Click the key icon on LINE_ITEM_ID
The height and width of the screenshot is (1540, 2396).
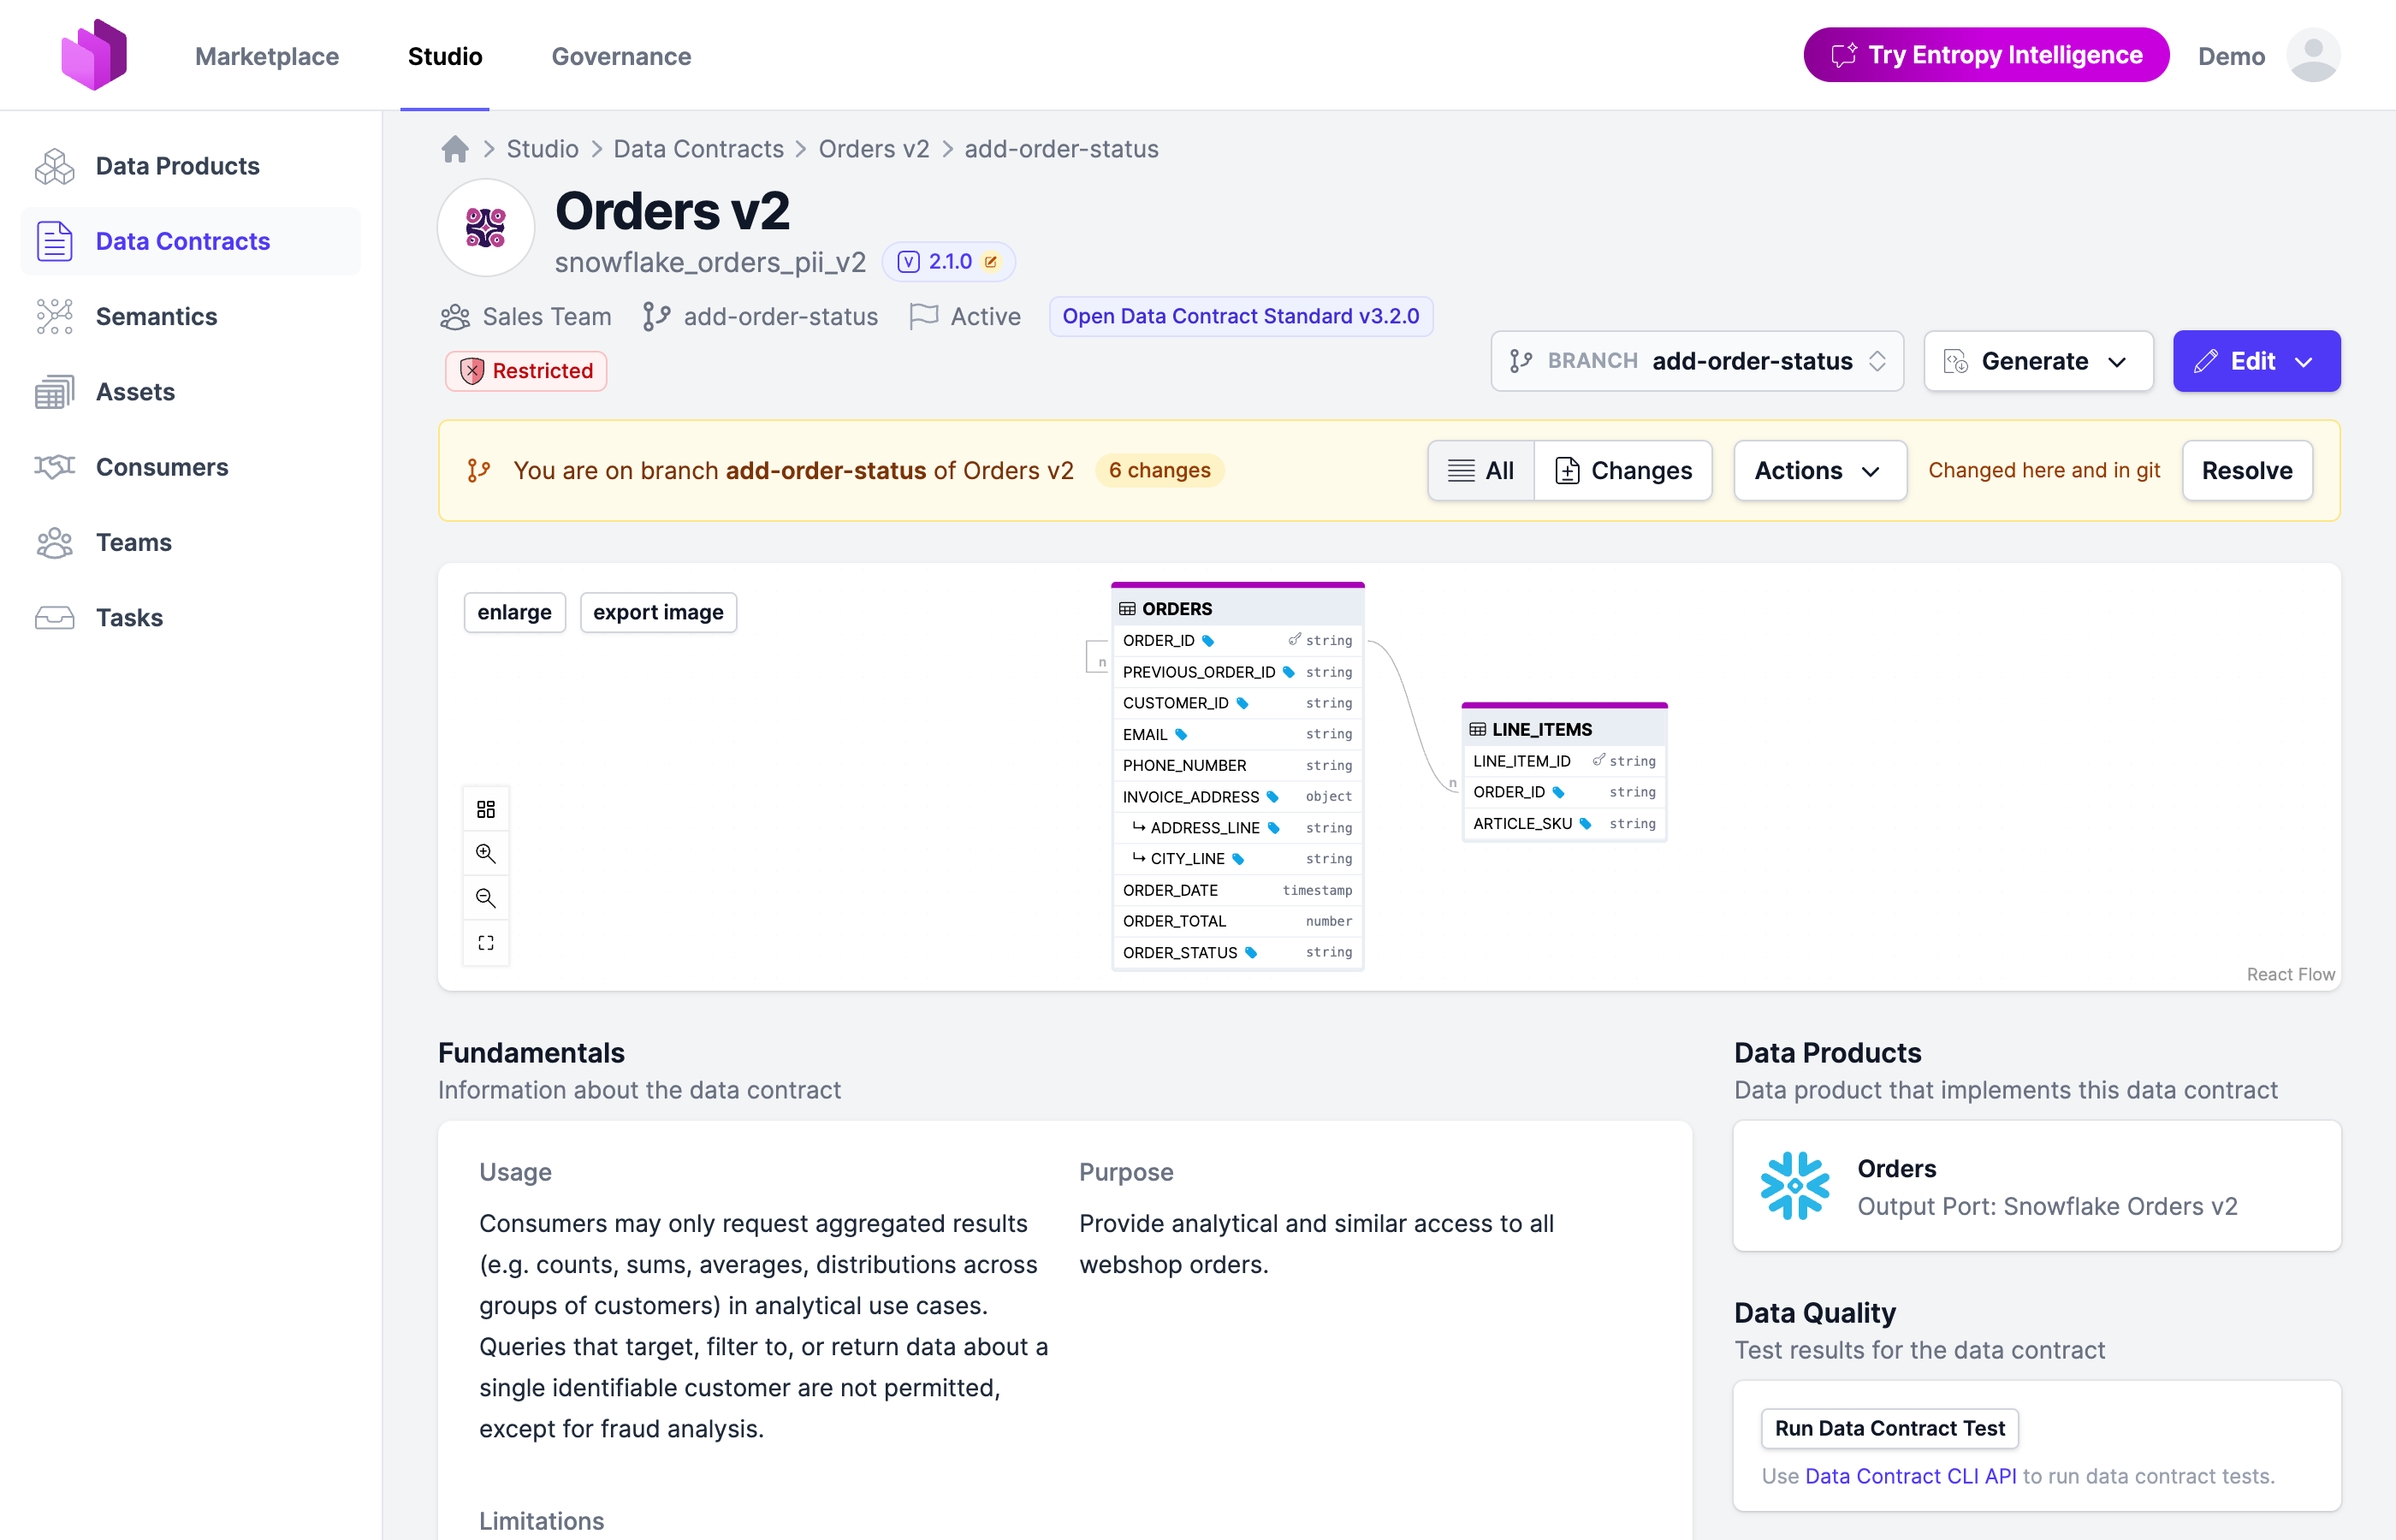pos(1598,760)
